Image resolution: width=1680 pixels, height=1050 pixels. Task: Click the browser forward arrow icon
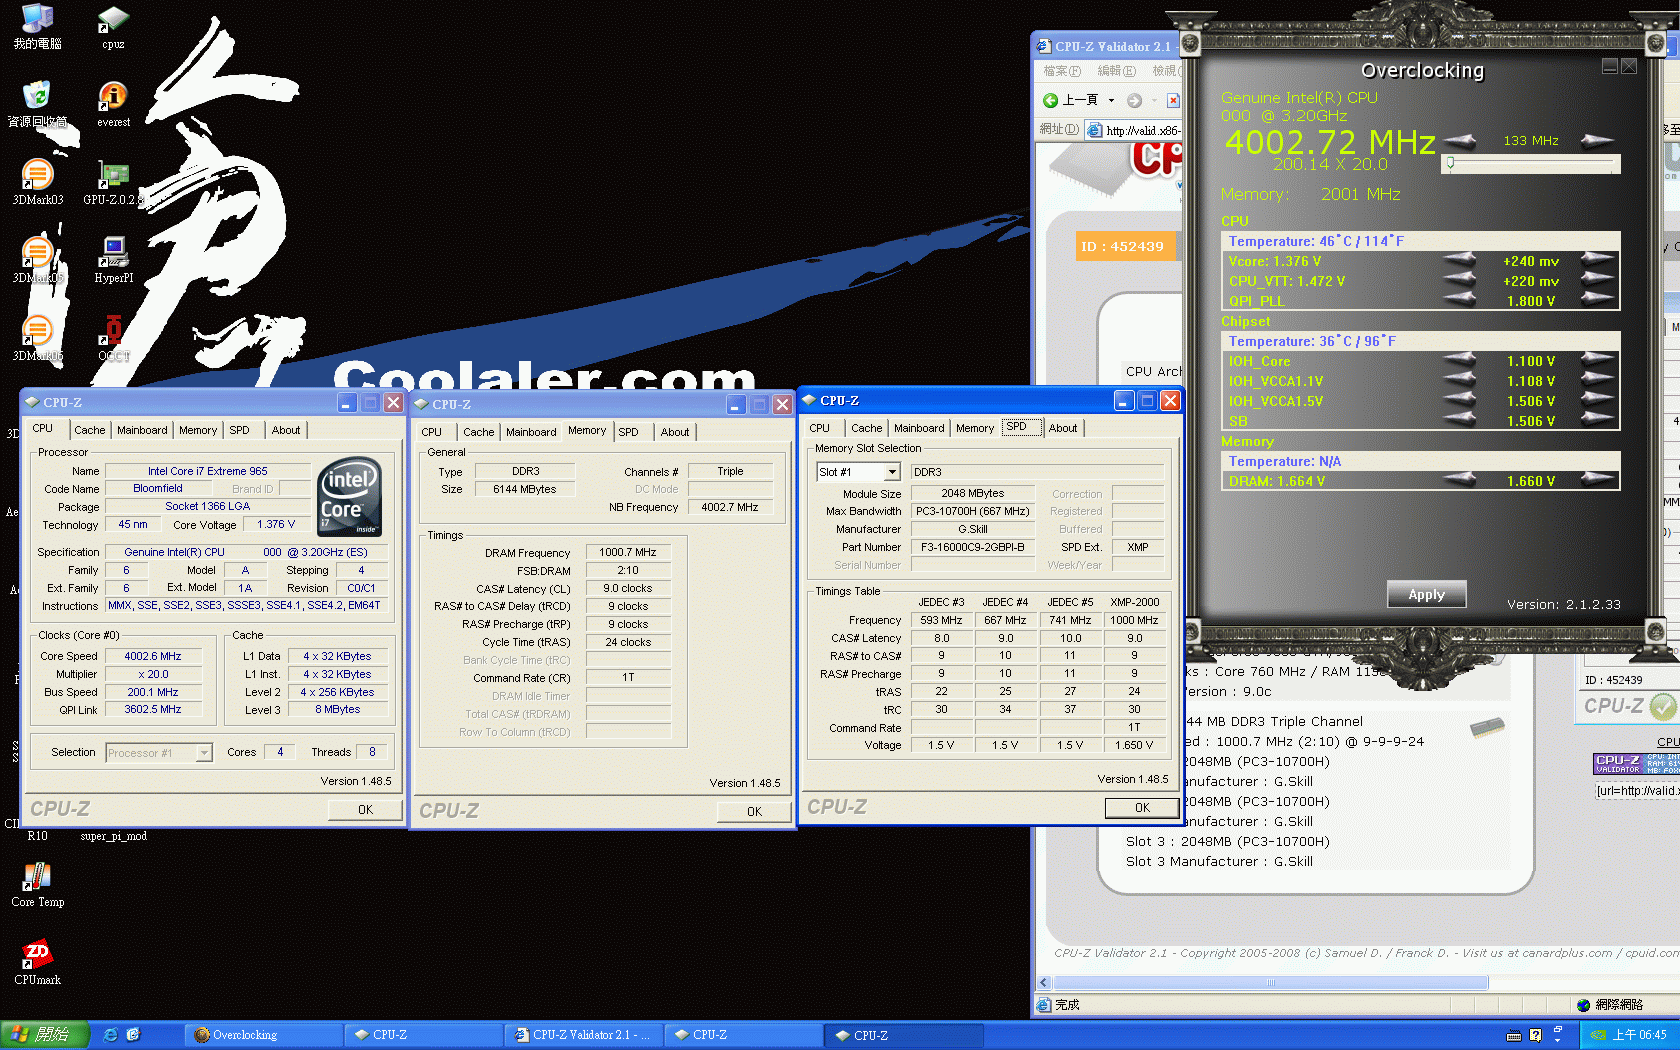pos(1134,100)
